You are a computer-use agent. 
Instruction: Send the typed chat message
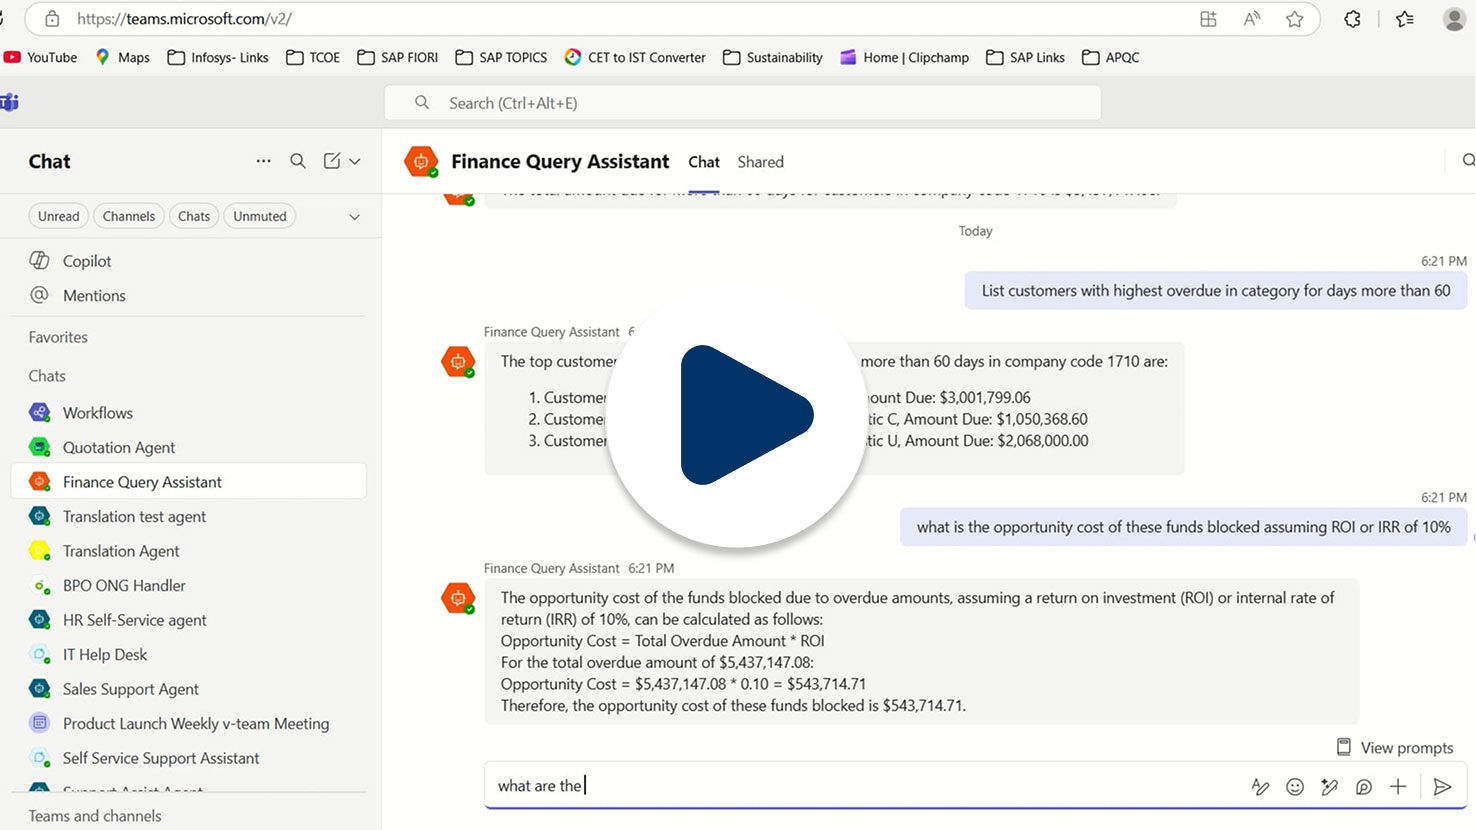pos(1442,787)
